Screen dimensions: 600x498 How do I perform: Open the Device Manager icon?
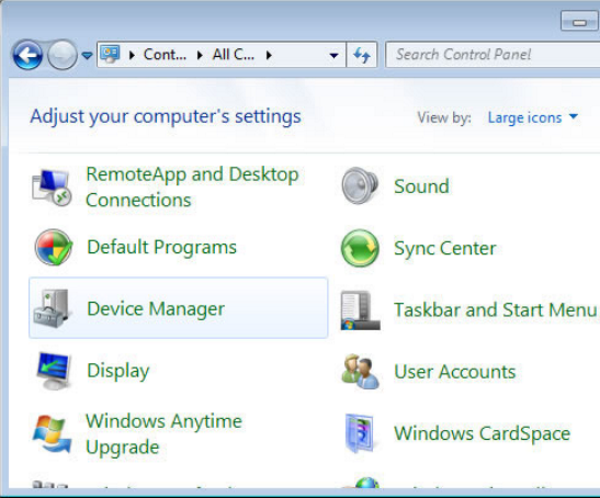(x=52, y=309)
